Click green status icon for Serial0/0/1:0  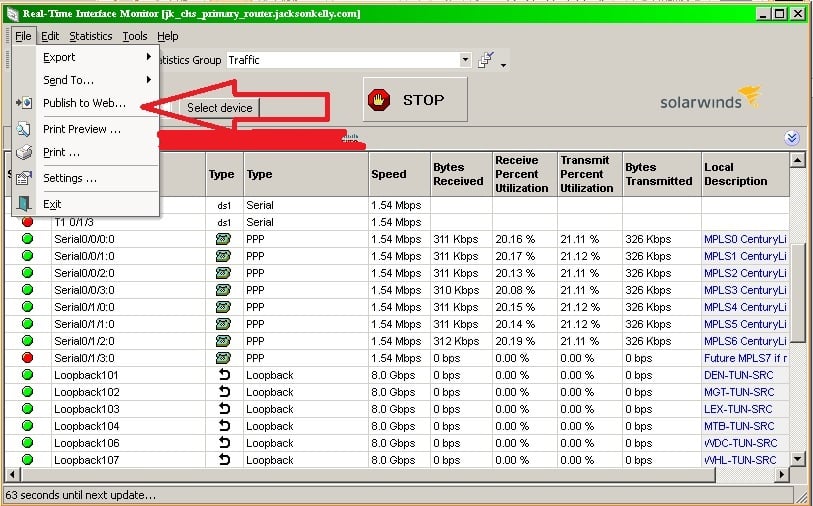pyautogui.click(x=27, y=256)
